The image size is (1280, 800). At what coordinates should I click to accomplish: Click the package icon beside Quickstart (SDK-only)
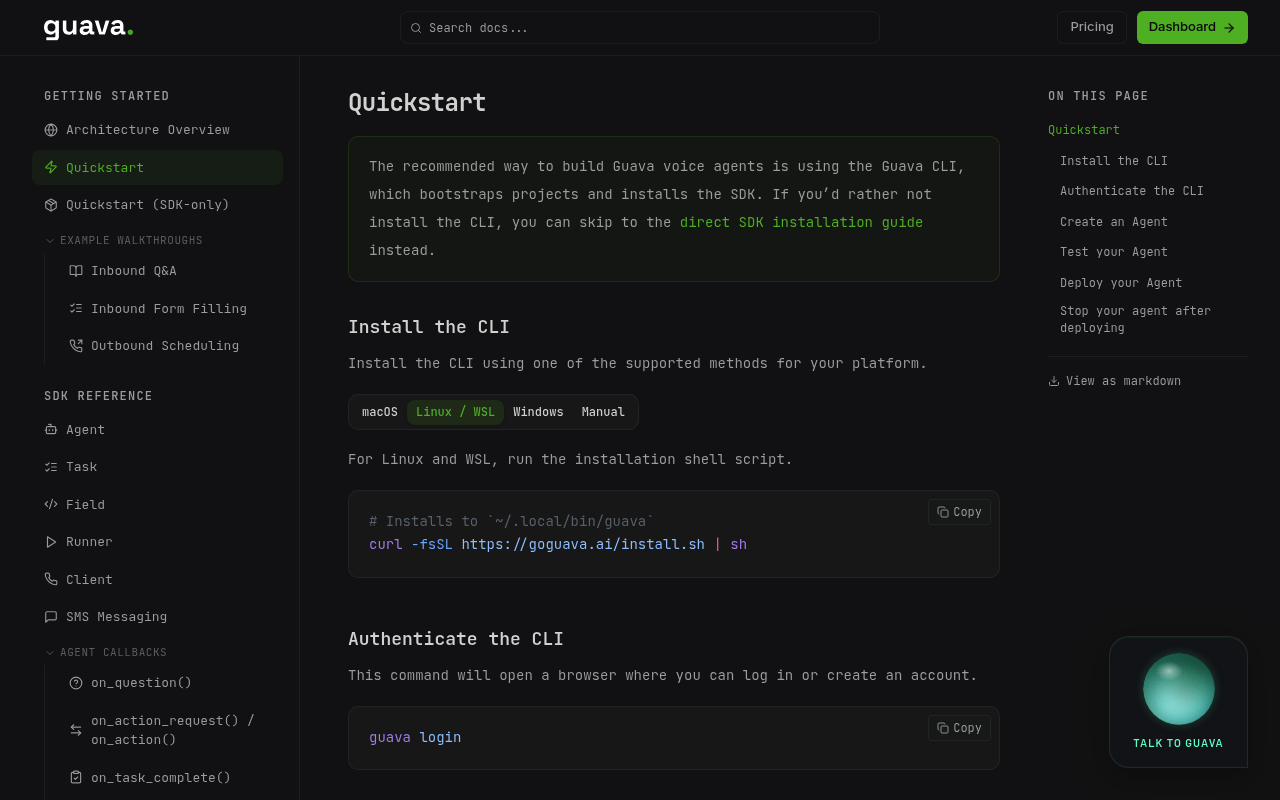tap(51, 205)
